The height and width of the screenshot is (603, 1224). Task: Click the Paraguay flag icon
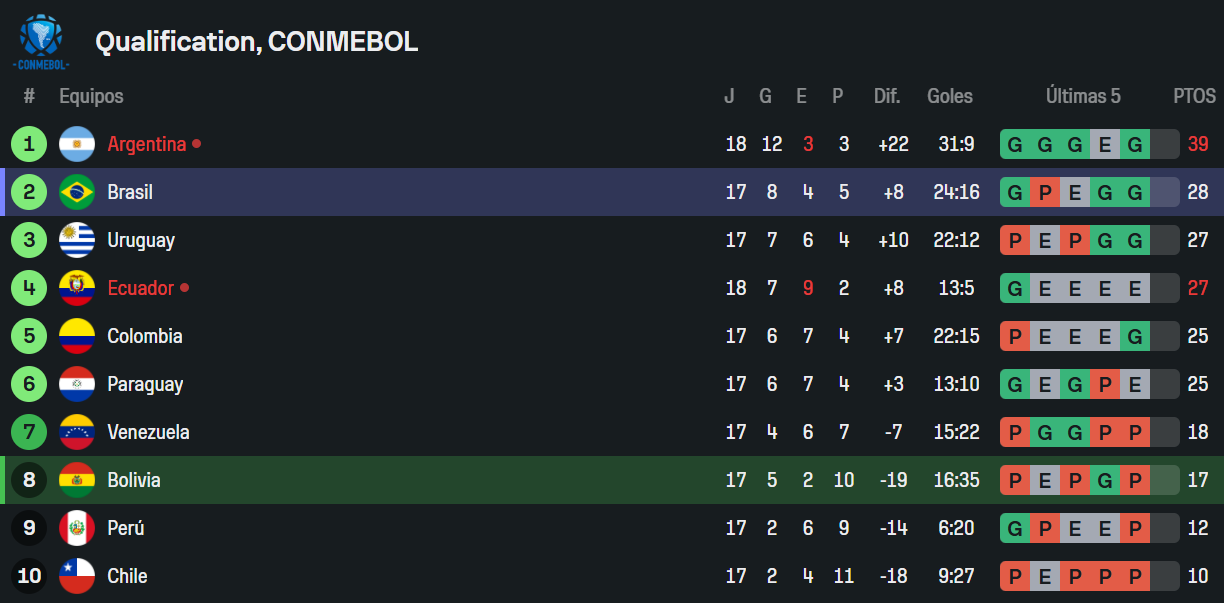point(77,384)
